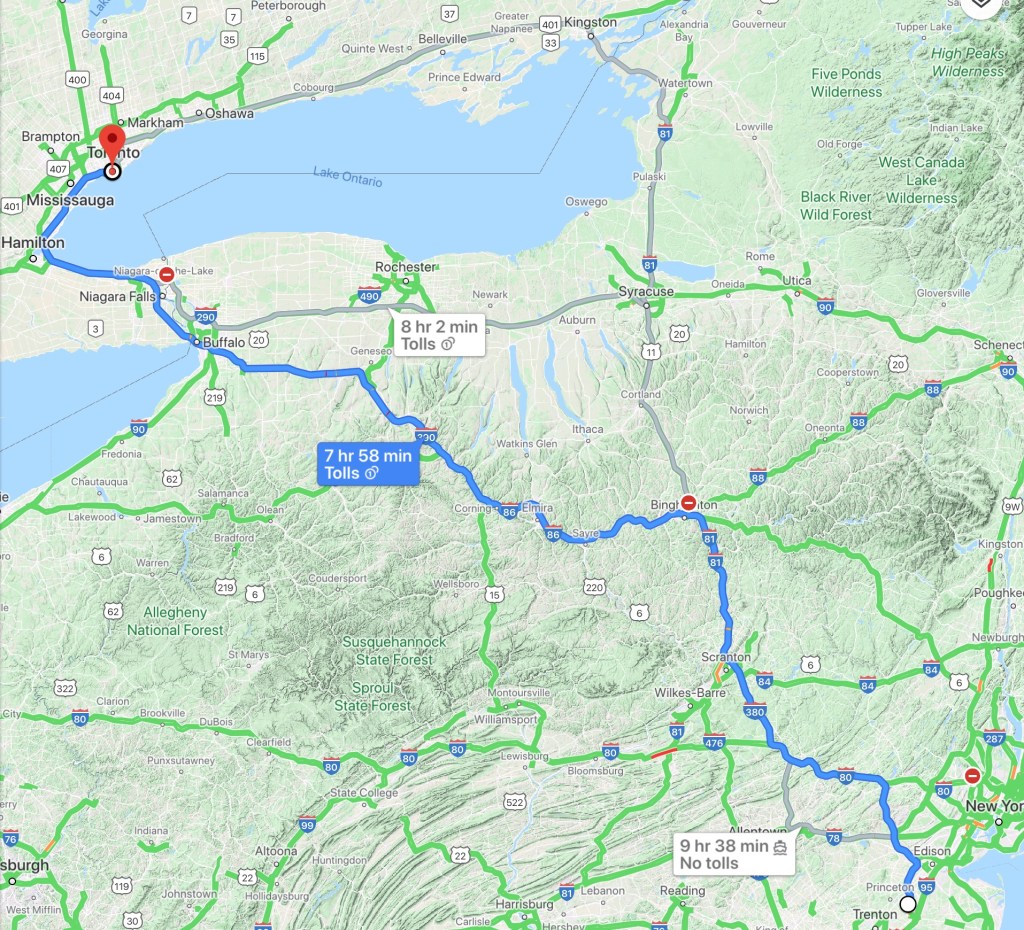Viewport: 1024px width, 930px height.
Task: Click the Buffalo city label
Action: tap(223, 342)
